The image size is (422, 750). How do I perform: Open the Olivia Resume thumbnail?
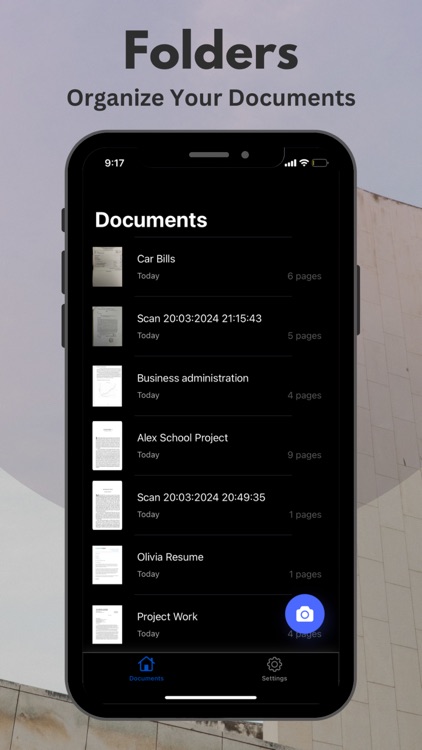pyautogui.click(x=107, y=565)
